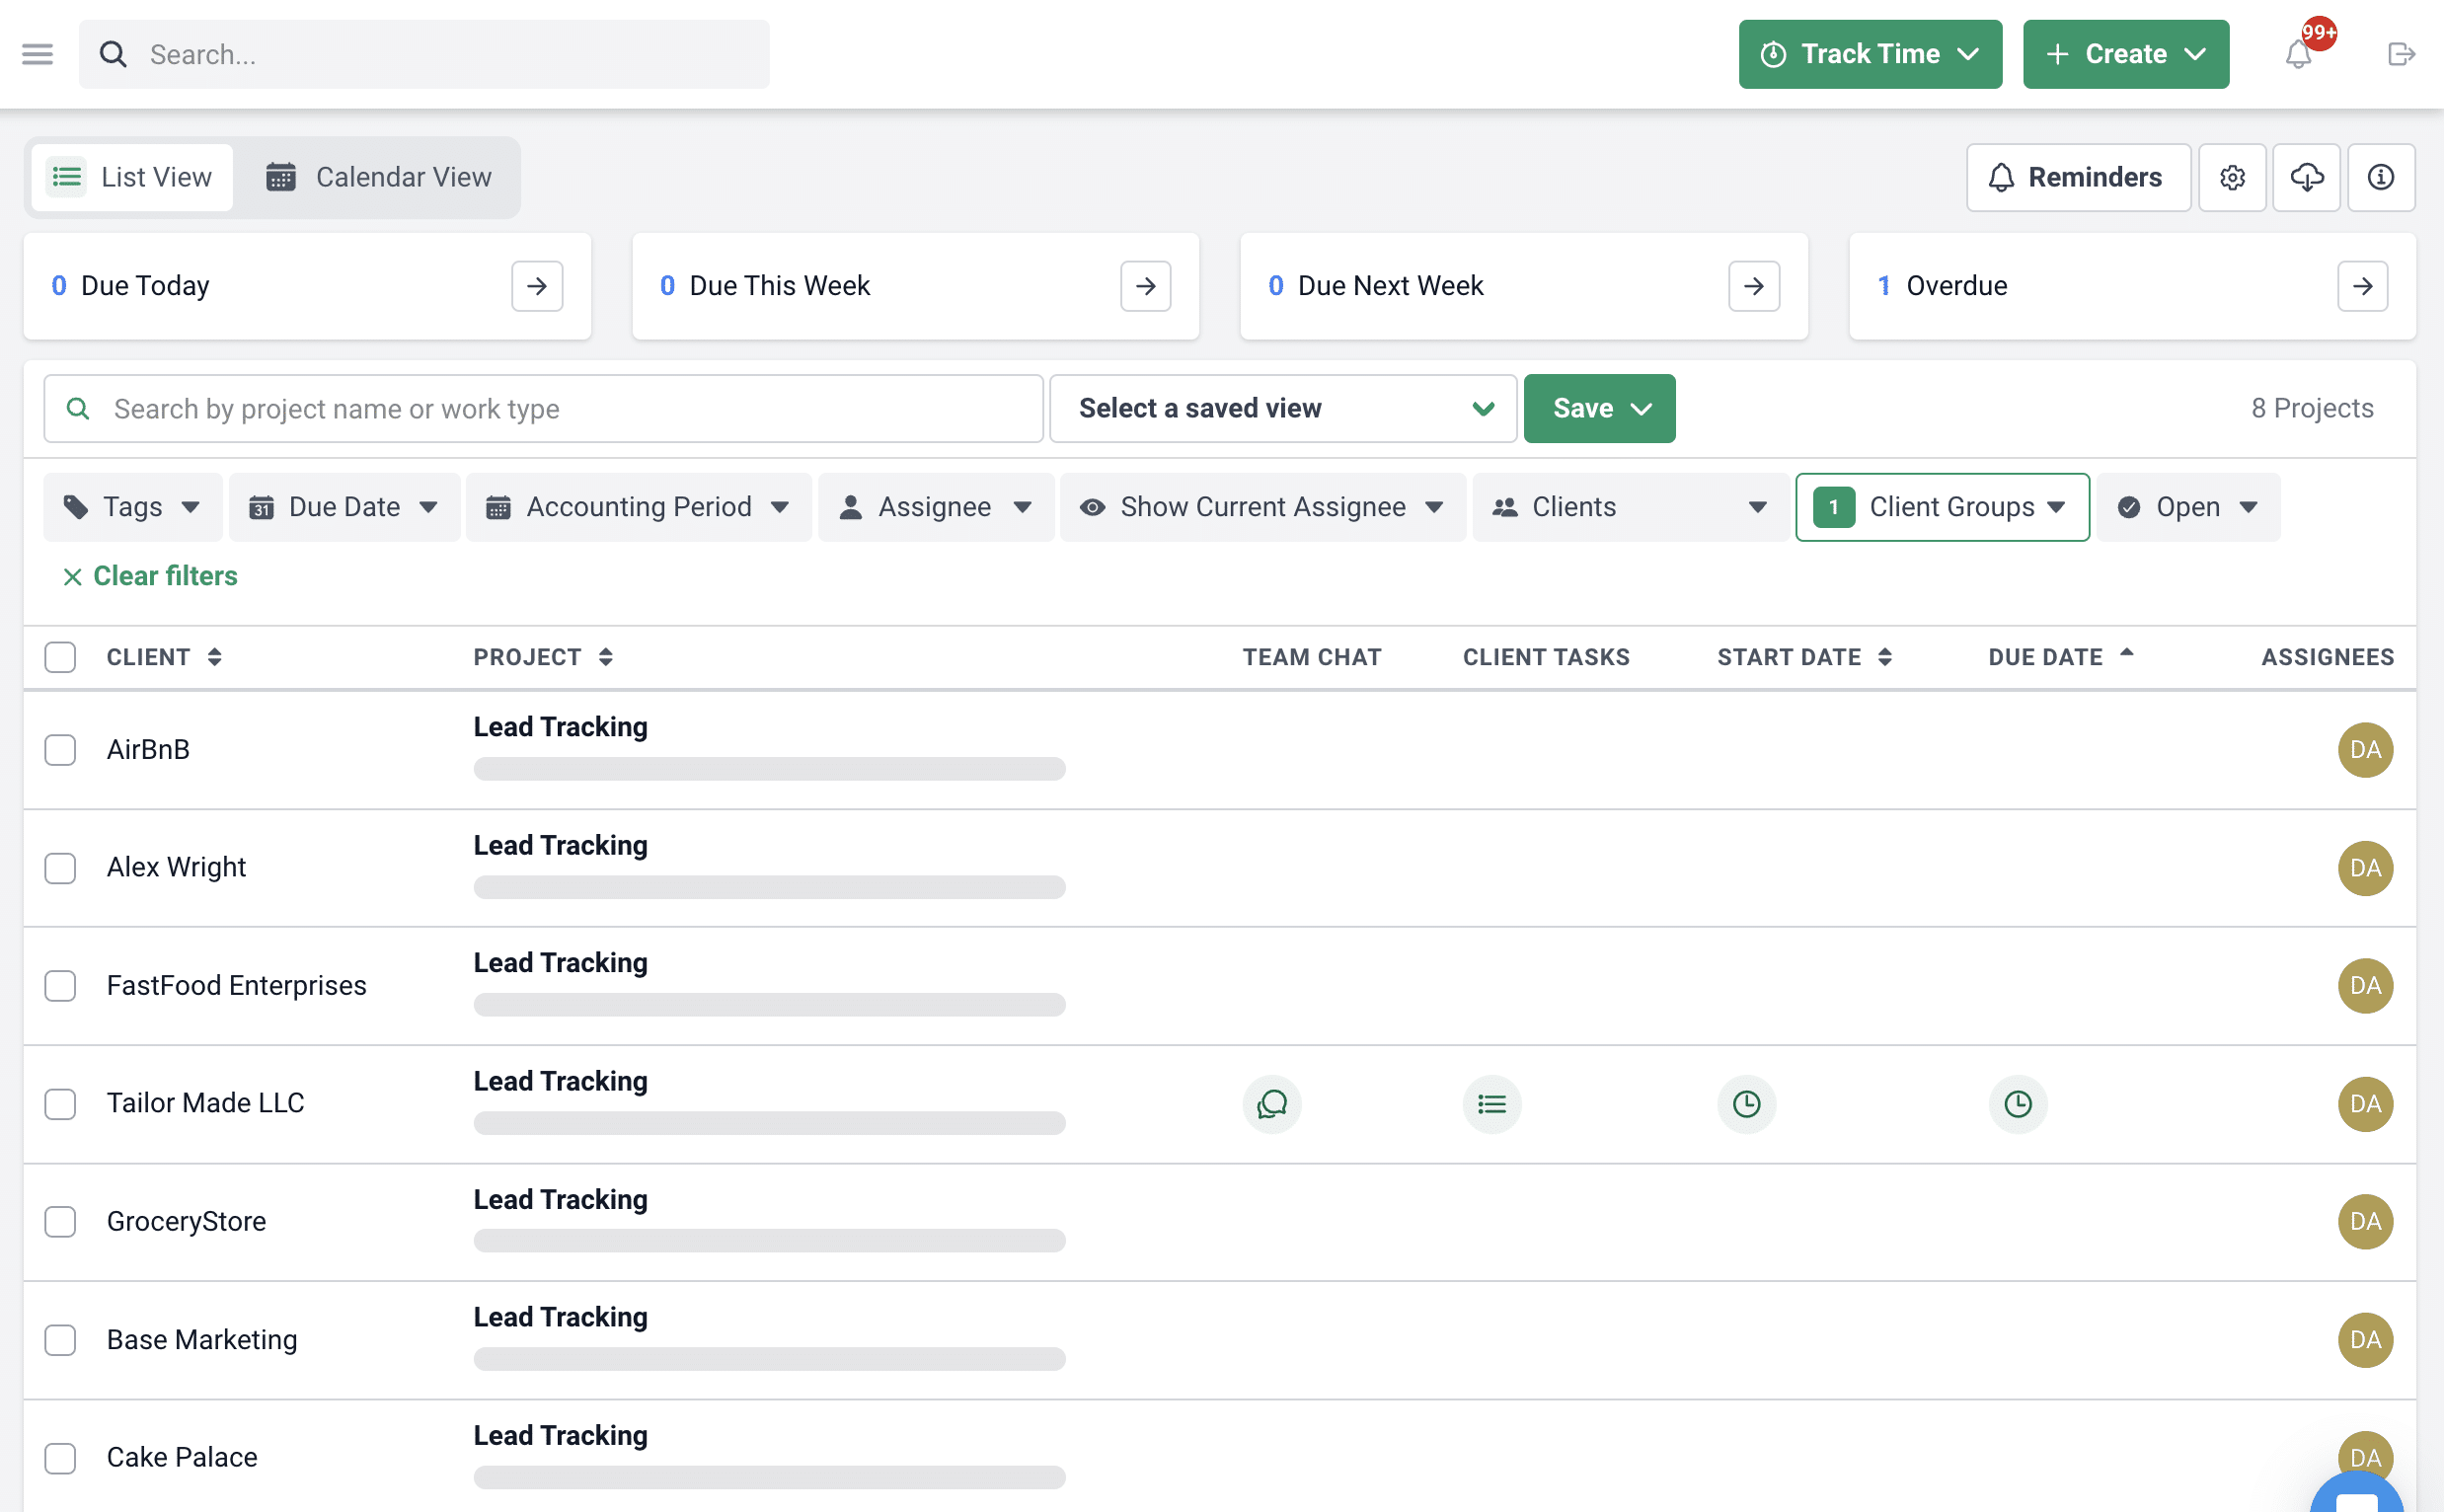This screenshot has width=2444, height=1512.
Task: Expand the Assignee filter dropdown
Action: [x=935, y=507]
